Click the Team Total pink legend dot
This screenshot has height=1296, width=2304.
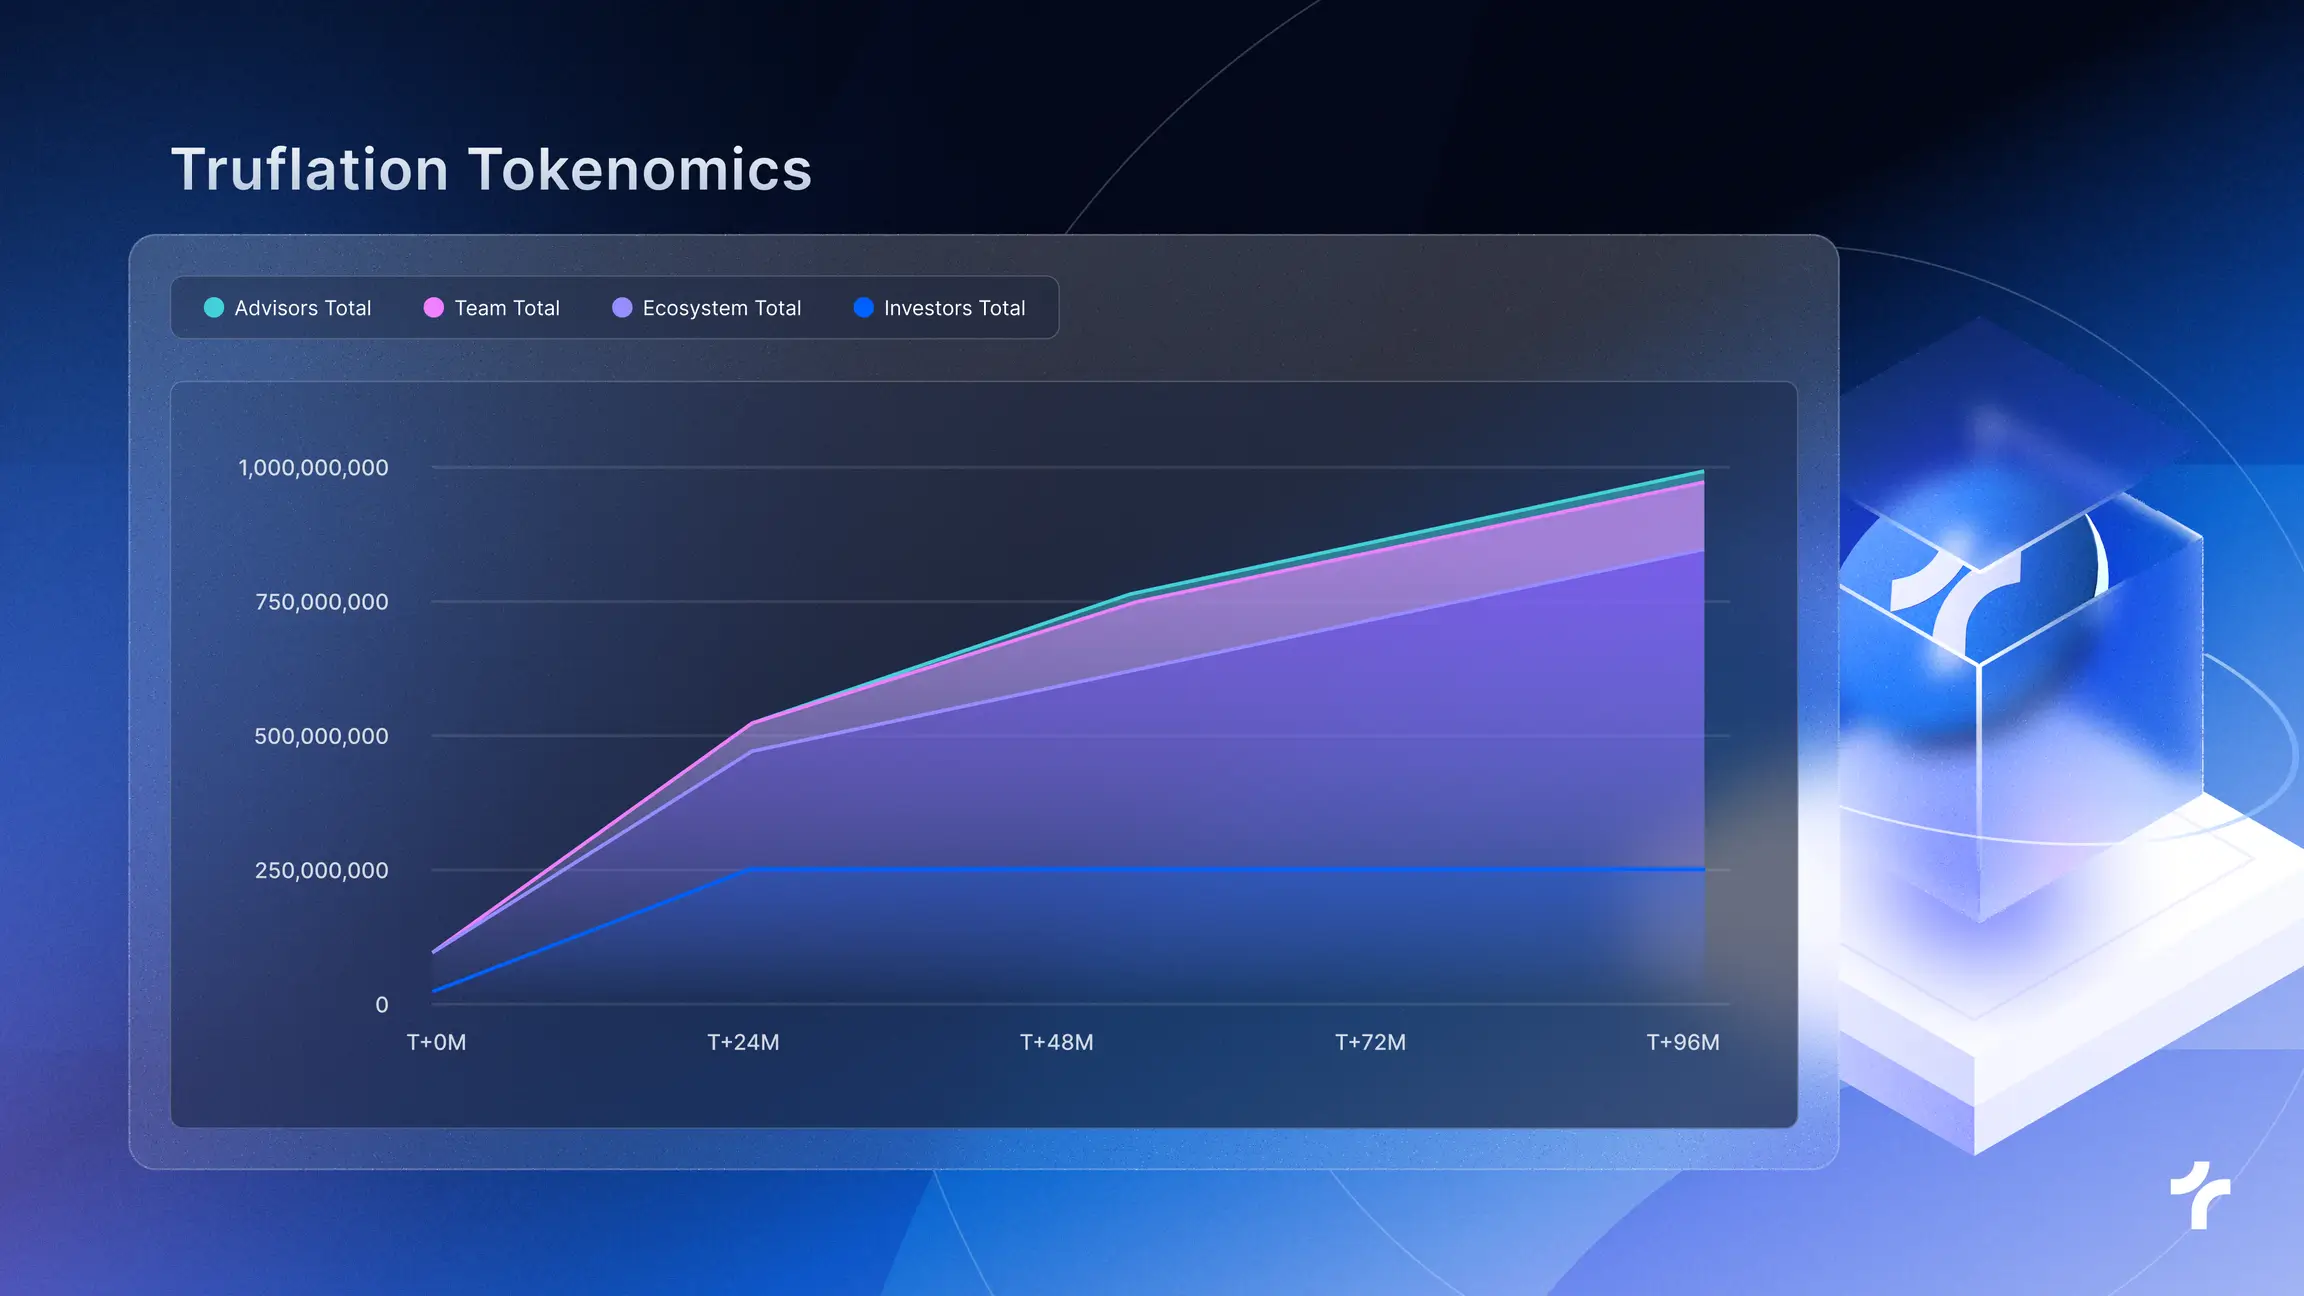tap(434, 308)
